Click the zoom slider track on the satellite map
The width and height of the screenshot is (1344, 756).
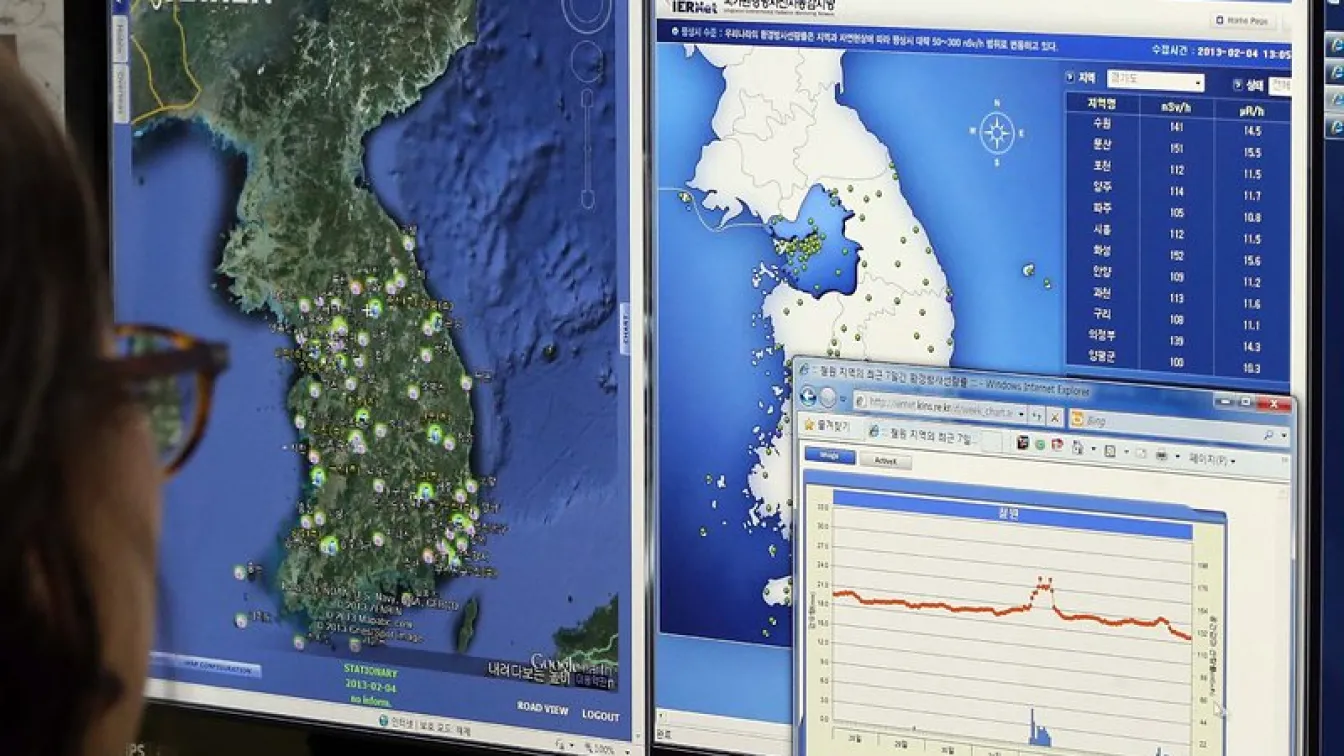click(587, 150)
